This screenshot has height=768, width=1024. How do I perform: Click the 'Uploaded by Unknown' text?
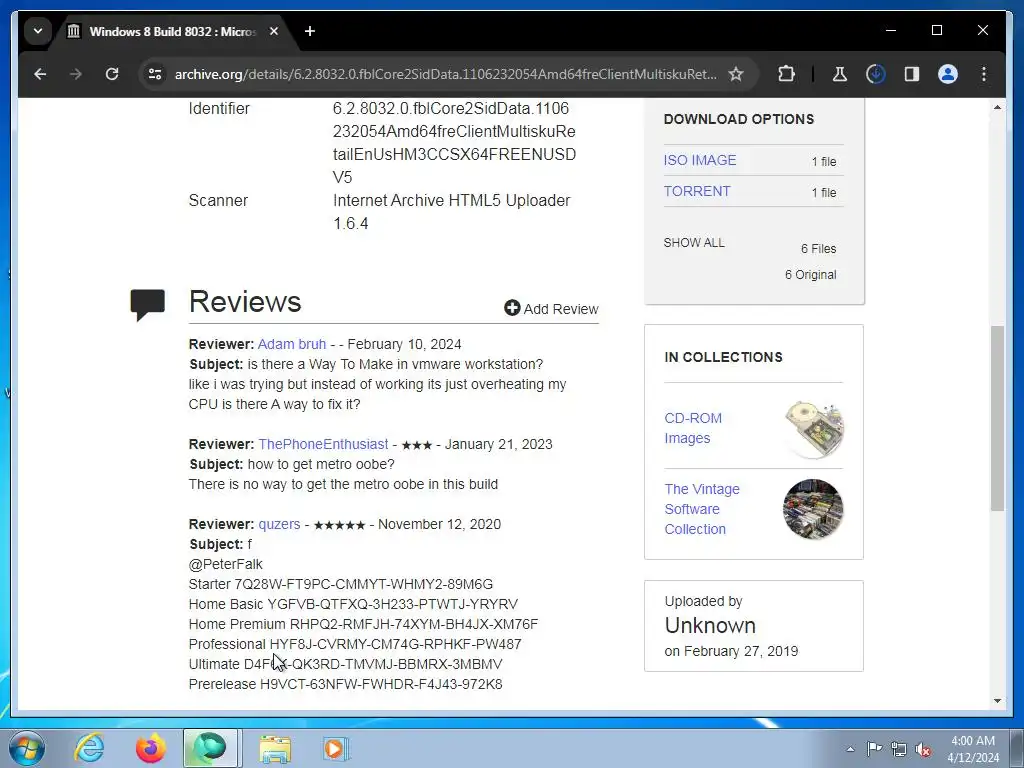coord(710,615)
